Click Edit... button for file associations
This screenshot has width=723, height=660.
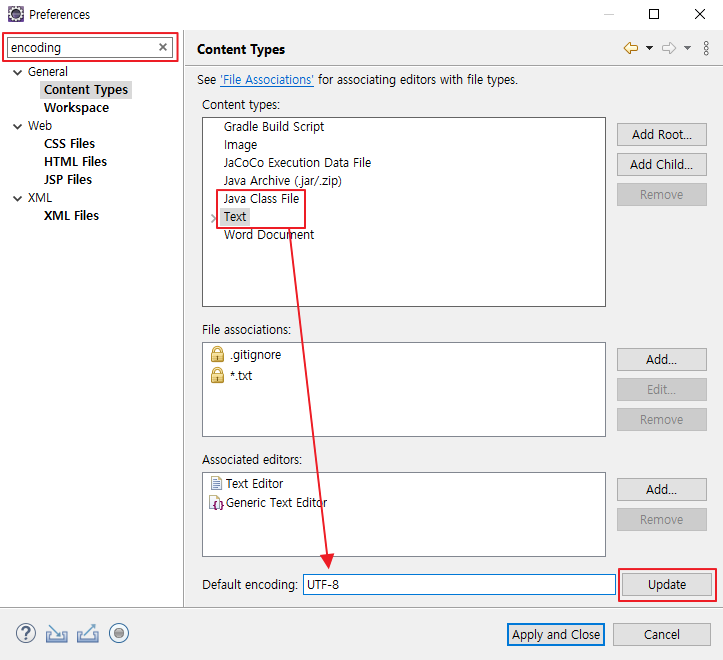[x=662, y=390]
